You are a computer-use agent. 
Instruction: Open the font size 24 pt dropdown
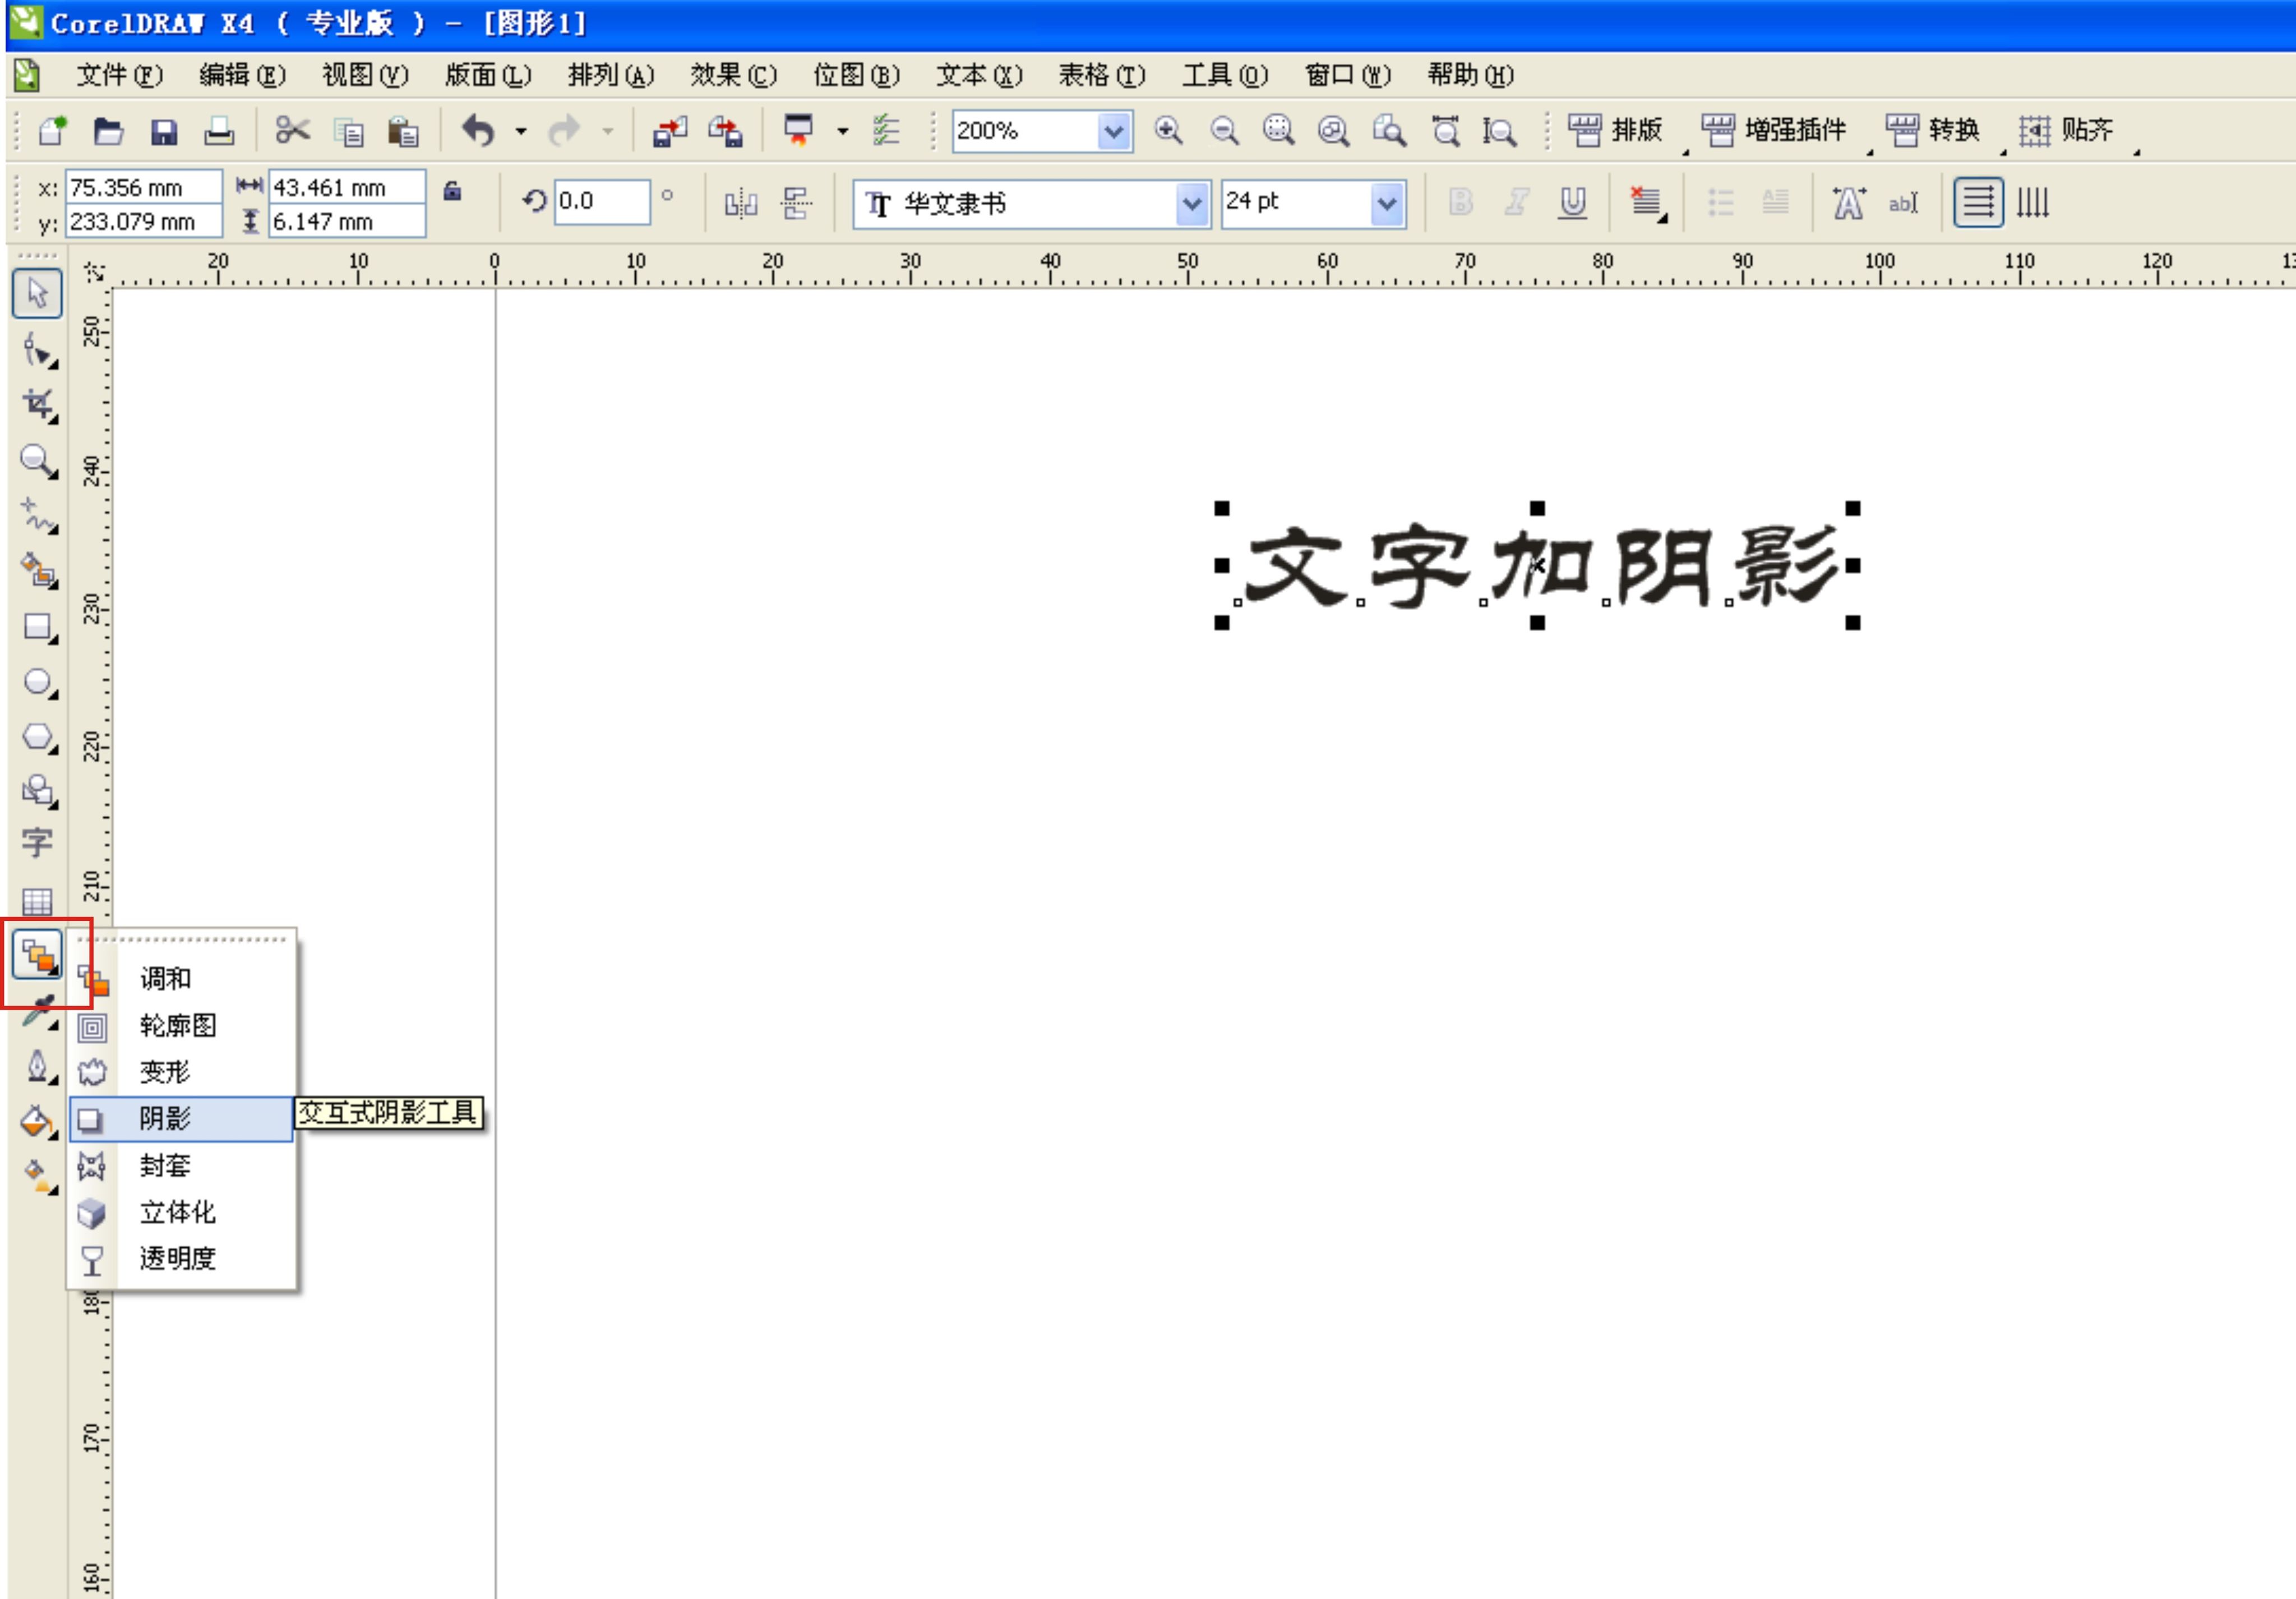1387,204
